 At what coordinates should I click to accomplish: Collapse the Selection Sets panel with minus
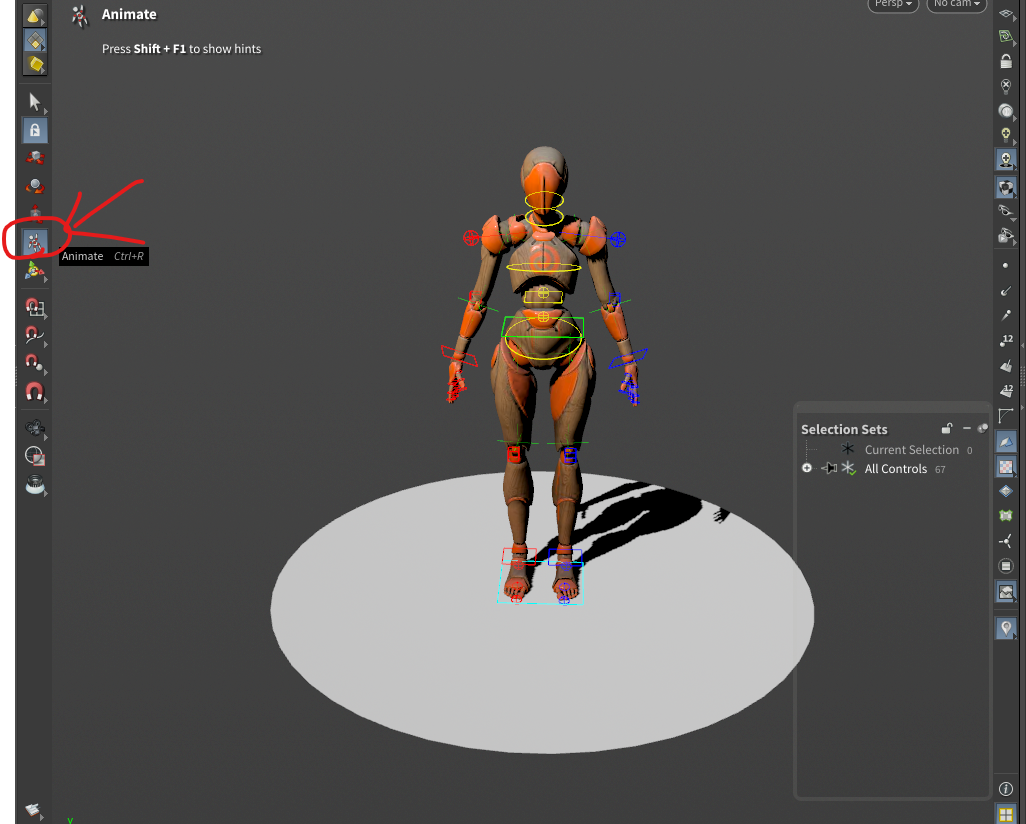(967, 429)
